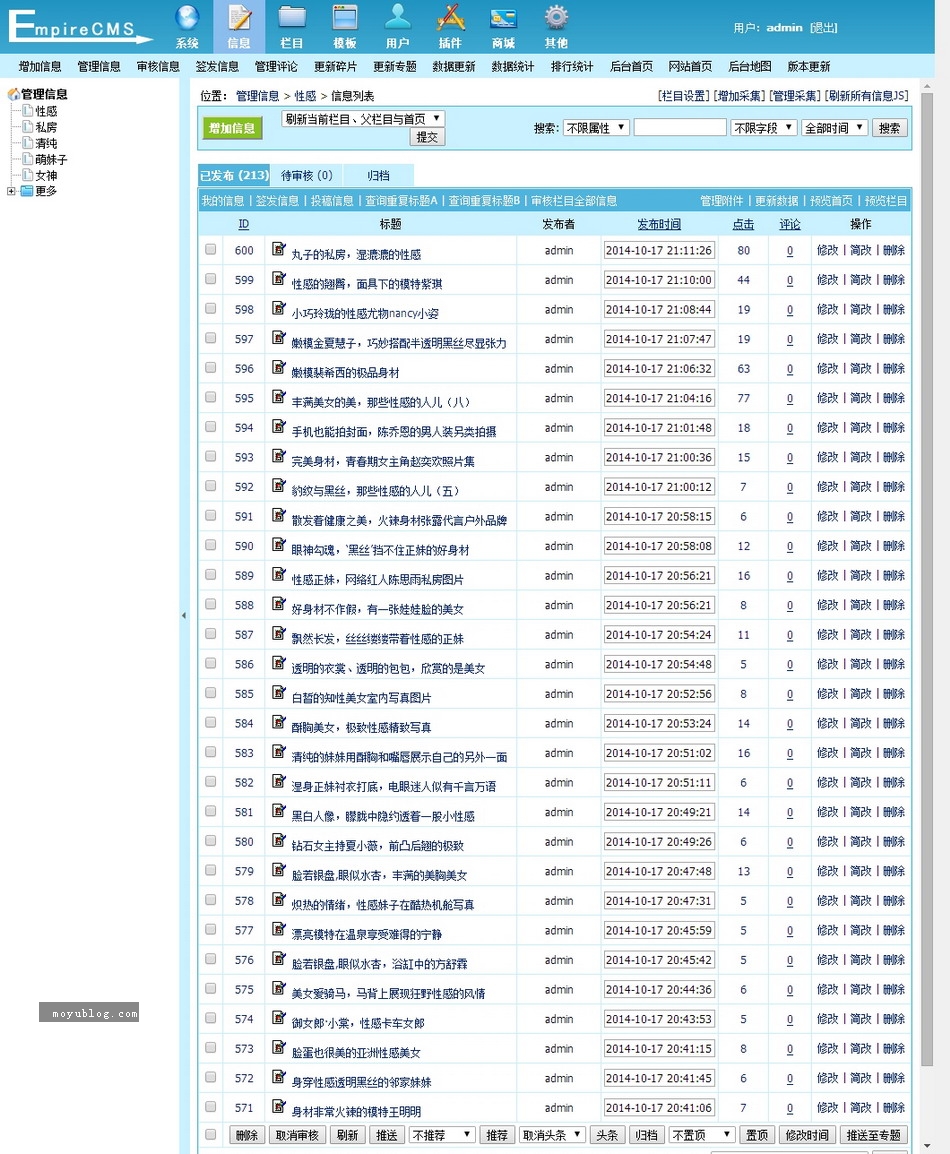Click the EmpireCMS logo
Image resolution: width=950 pixels, height=1154 pixels.
coord(79,26)
